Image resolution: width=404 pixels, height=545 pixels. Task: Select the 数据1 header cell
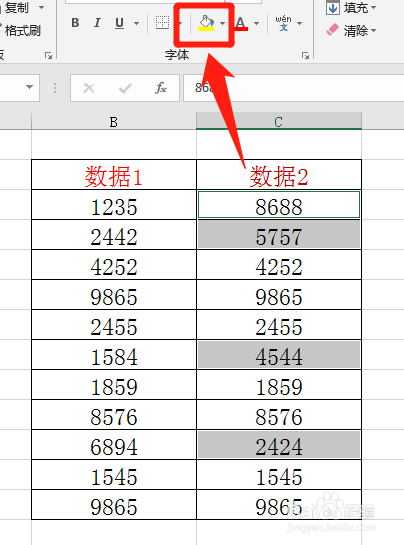114,175
